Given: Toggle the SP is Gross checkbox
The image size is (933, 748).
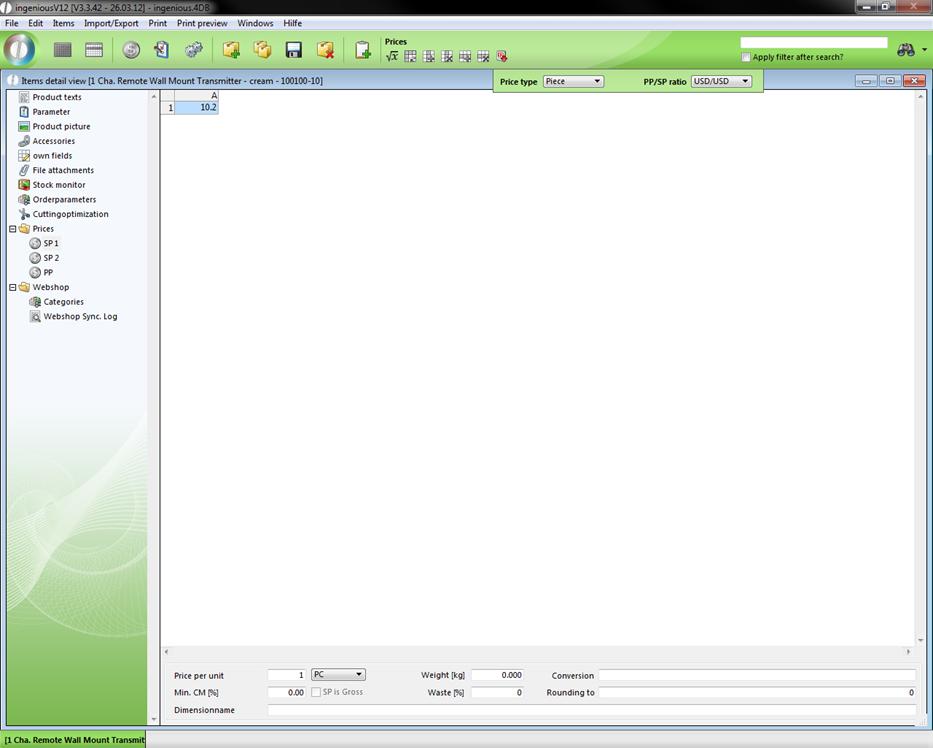Looking at the screenshot, I should (x=316, y=692).
